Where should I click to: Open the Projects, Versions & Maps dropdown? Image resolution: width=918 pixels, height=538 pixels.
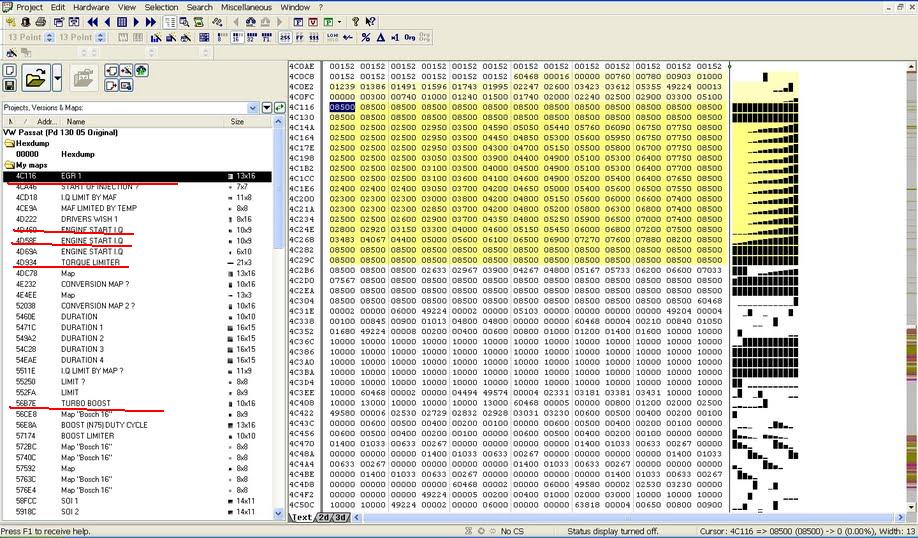pyautogui.click(x=253, y=107)
